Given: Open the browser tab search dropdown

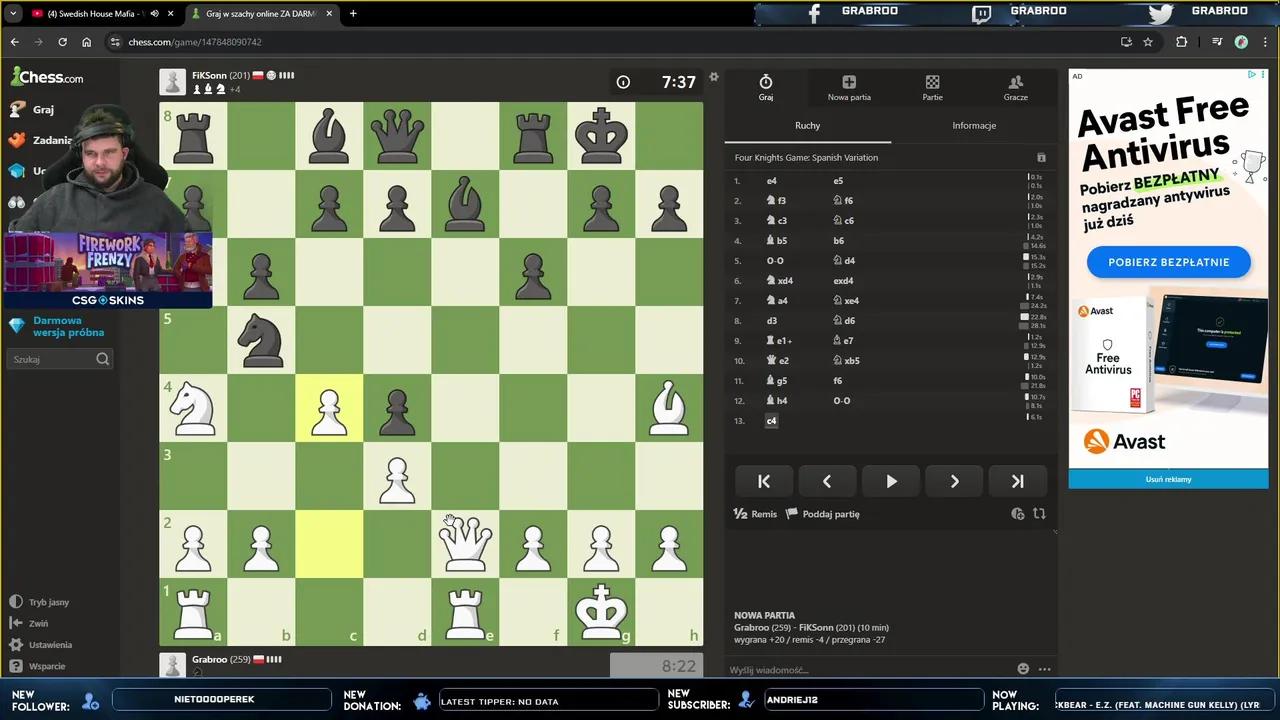Looking at the screenshot, I should pyautogui.click(x=13, y=14).
